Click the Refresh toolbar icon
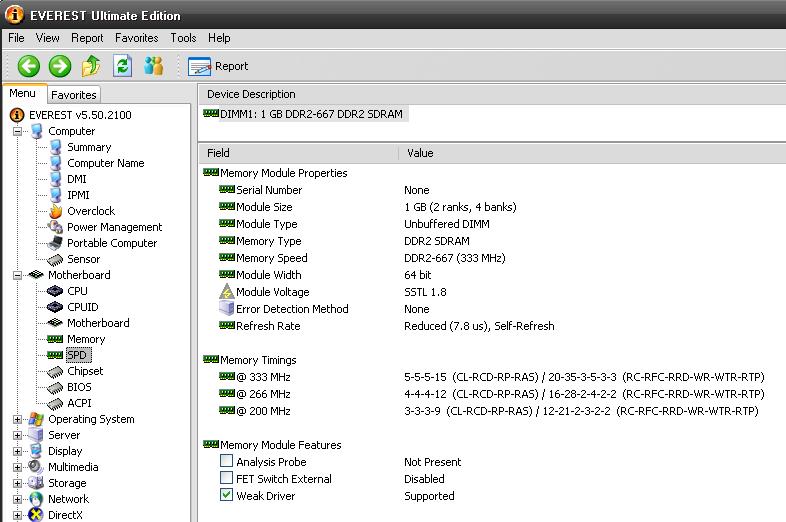The width and height of the screenshot is (786, 522). (122, 66)
